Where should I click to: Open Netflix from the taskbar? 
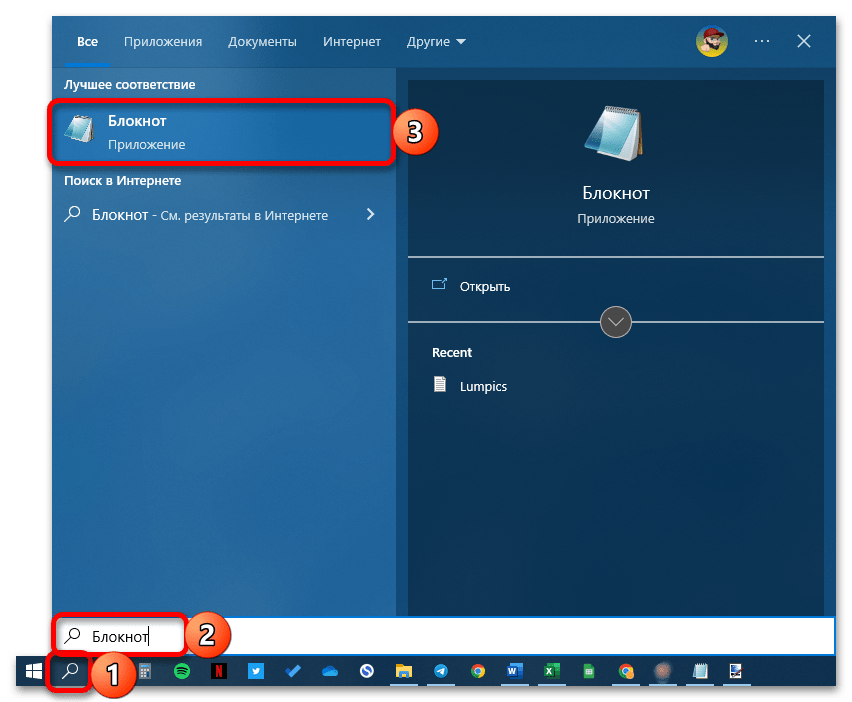[x=219, y=672]
